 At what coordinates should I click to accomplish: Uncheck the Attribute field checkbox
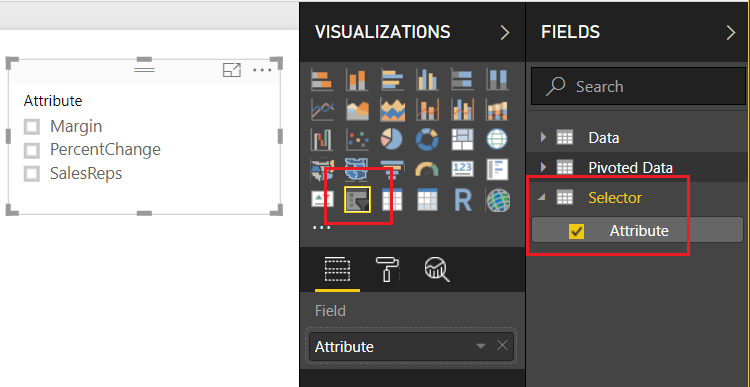576,231
